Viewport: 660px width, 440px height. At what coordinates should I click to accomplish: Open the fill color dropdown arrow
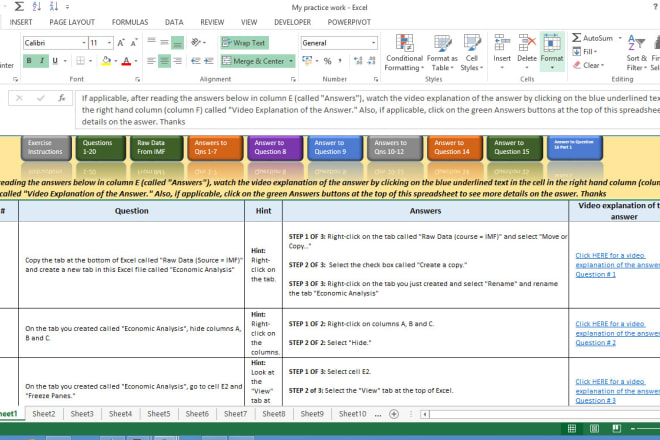[116, 61]
